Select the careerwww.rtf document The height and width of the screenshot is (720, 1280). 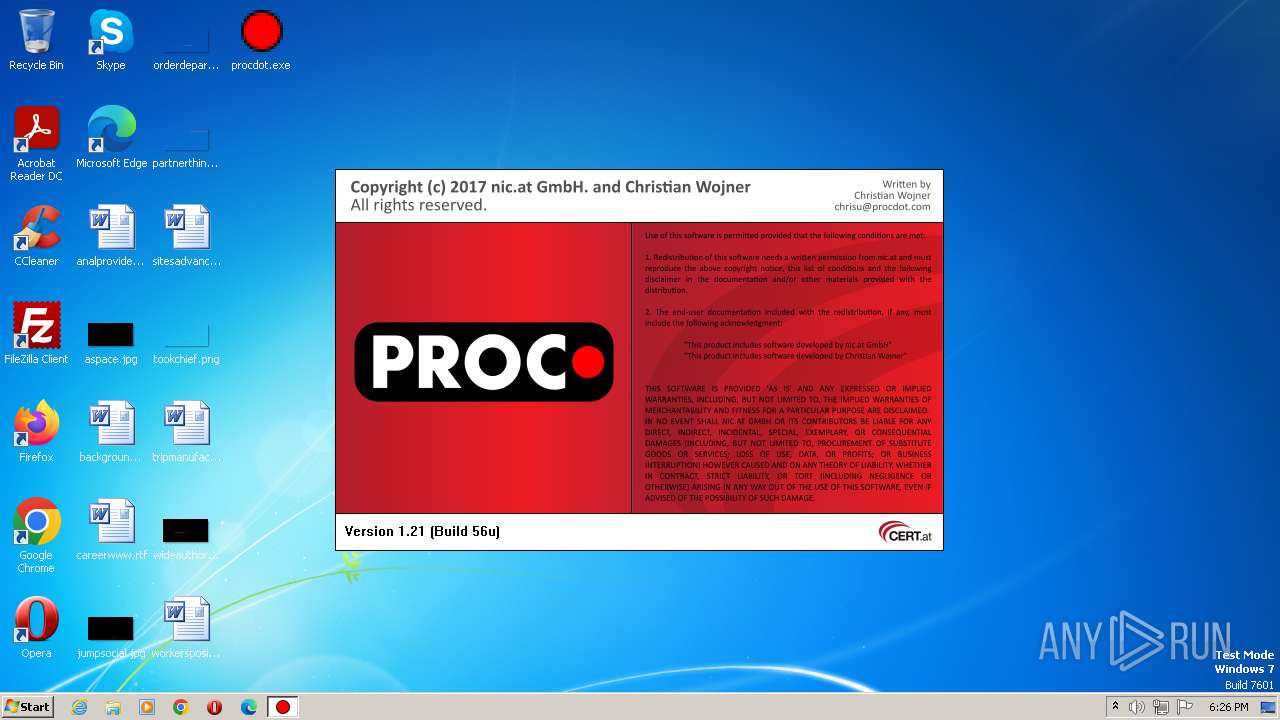[x=111, y=530]
